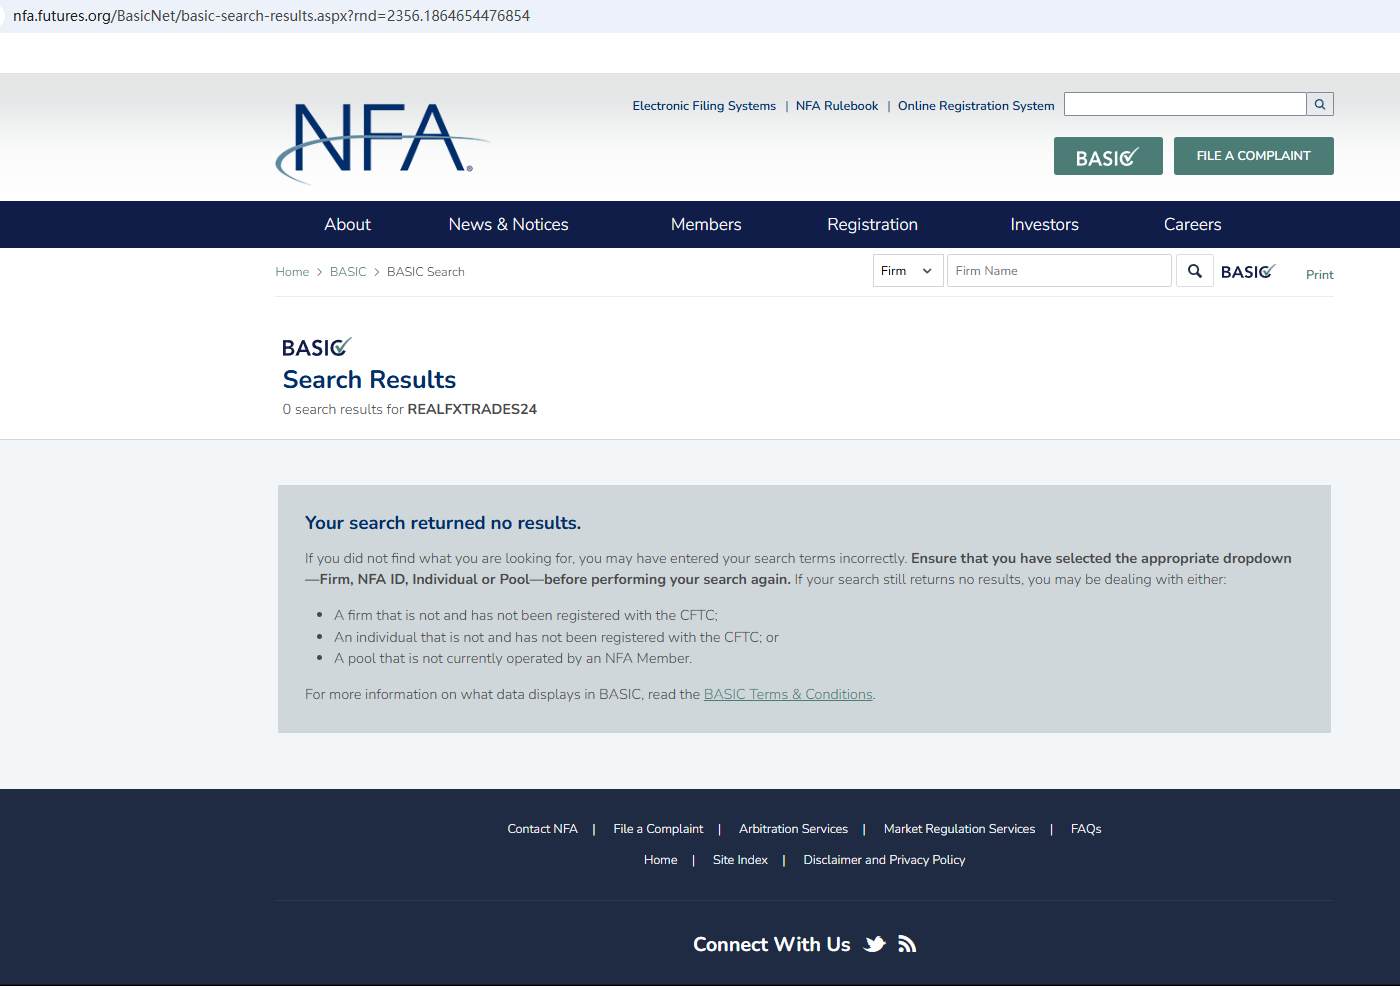Click the BASIC logo above Search Results
This screenshot has width=1400, height=986.
point(317,347)
